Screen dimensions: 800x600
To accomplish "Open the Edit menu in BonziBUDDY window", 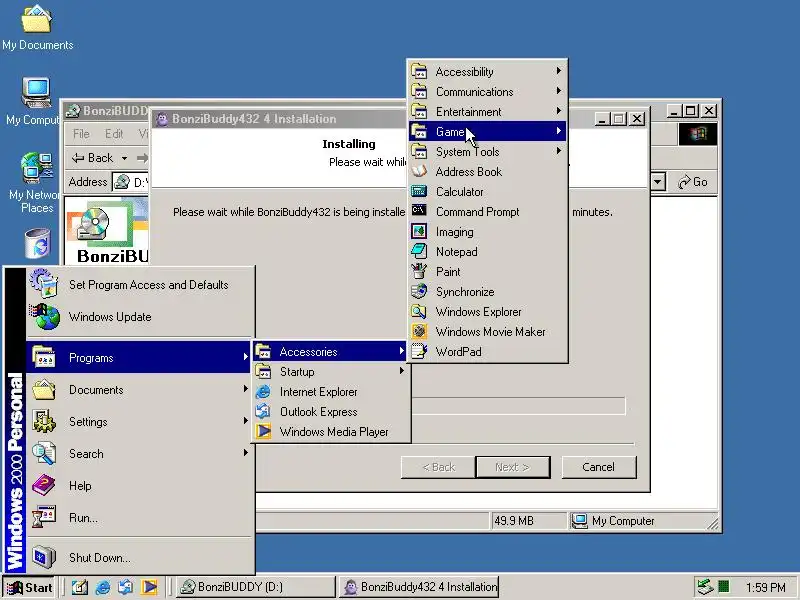I will [x=114, y=134].
